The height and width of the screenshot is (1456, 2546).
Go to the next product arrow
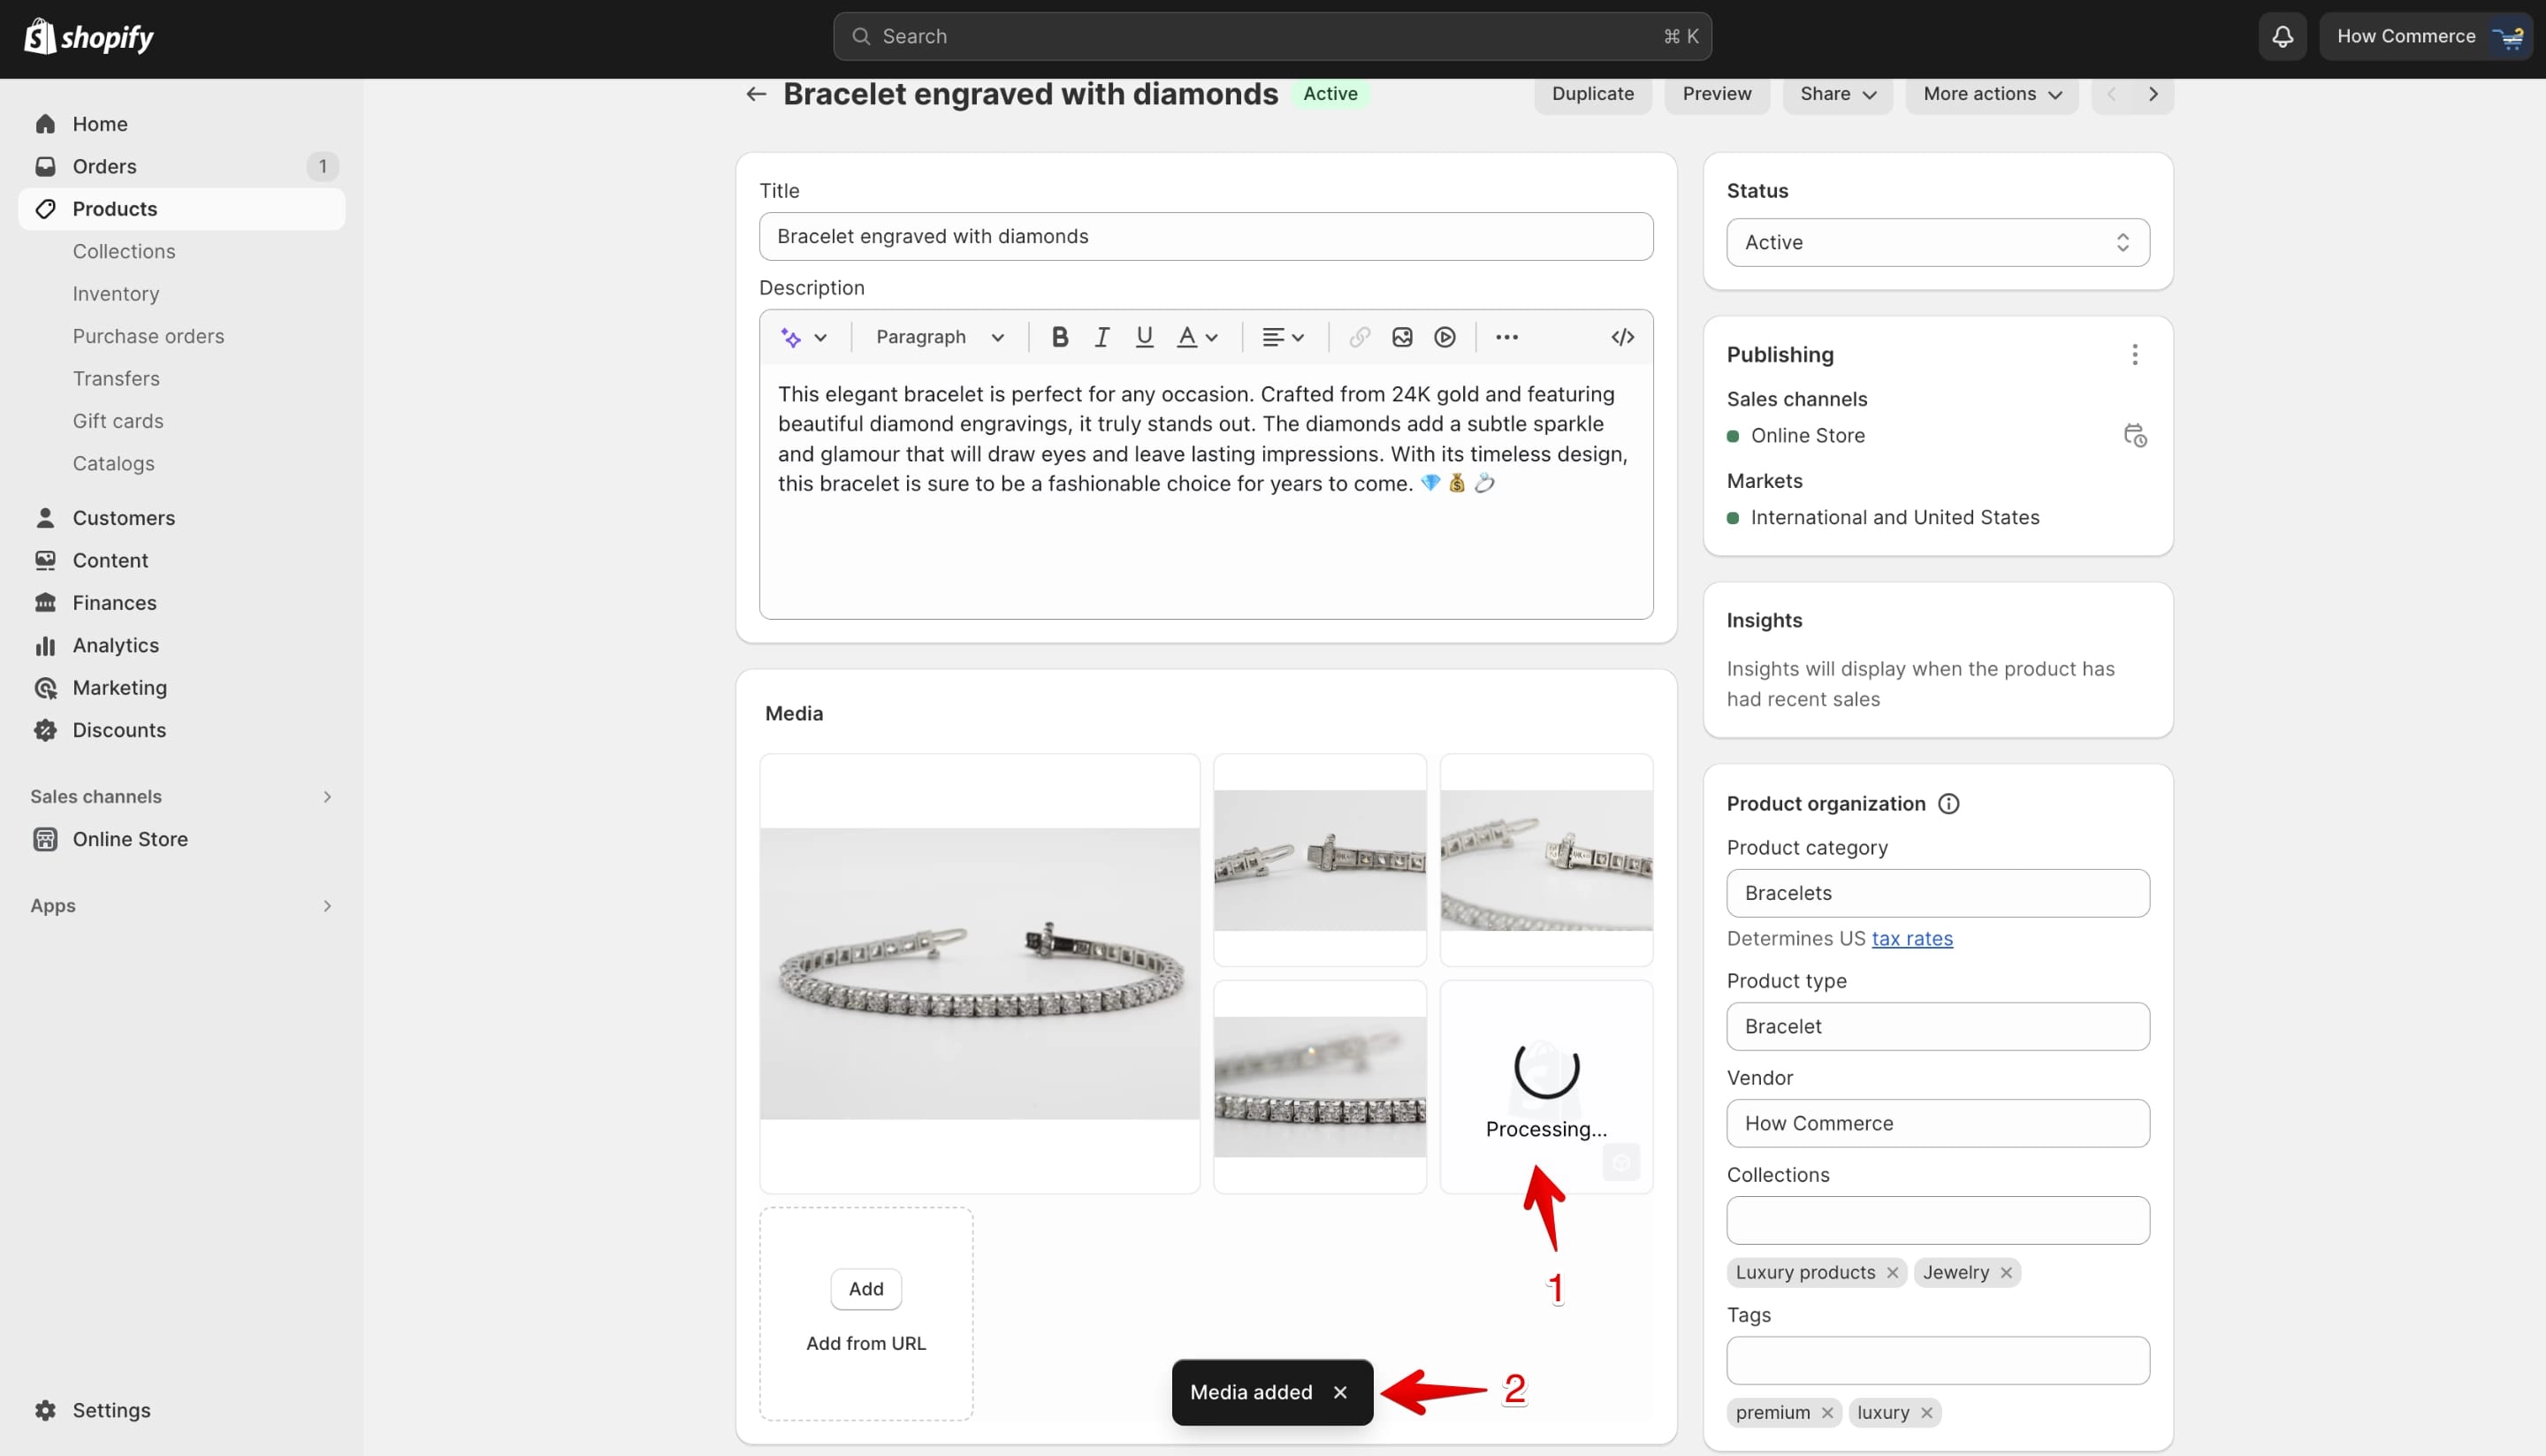(x=2153, y=94)
